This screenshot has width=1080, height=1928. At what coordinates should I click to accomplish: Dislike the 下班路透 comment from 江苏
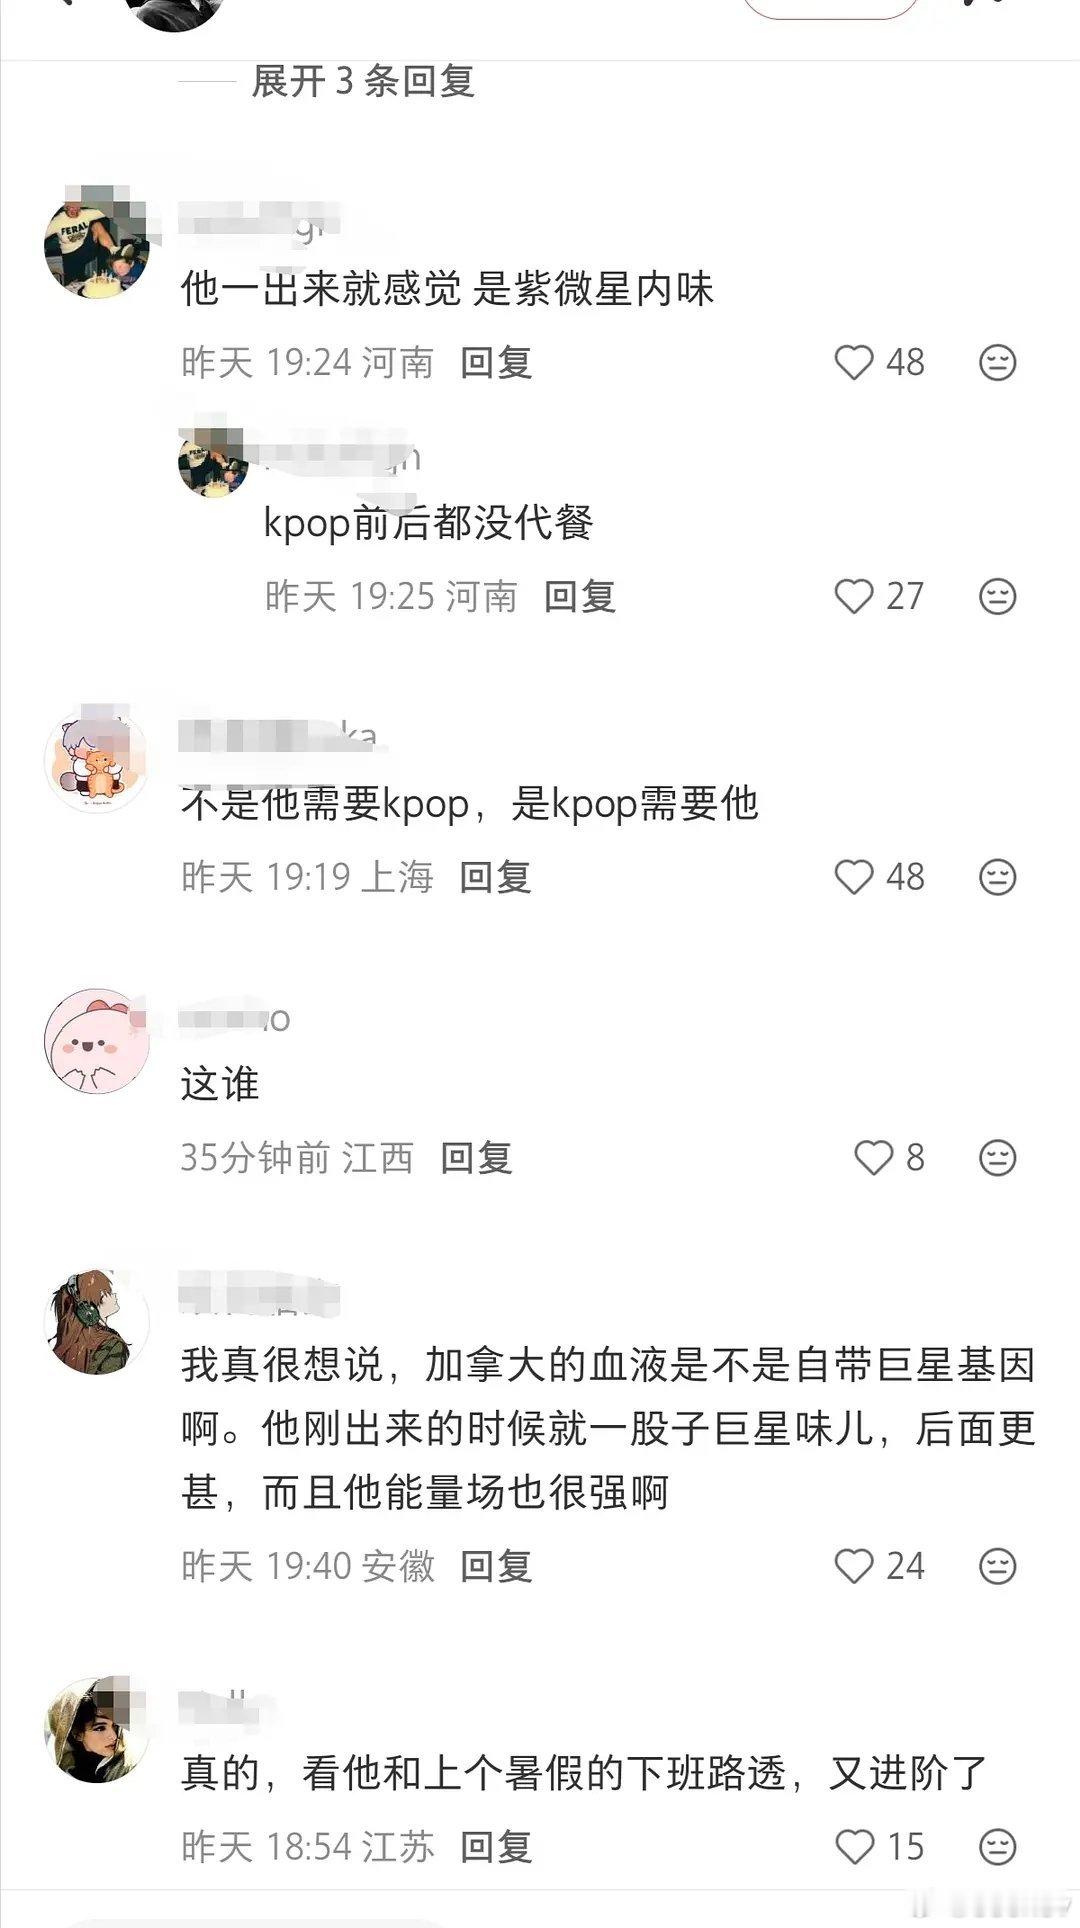coord(997,1847)
